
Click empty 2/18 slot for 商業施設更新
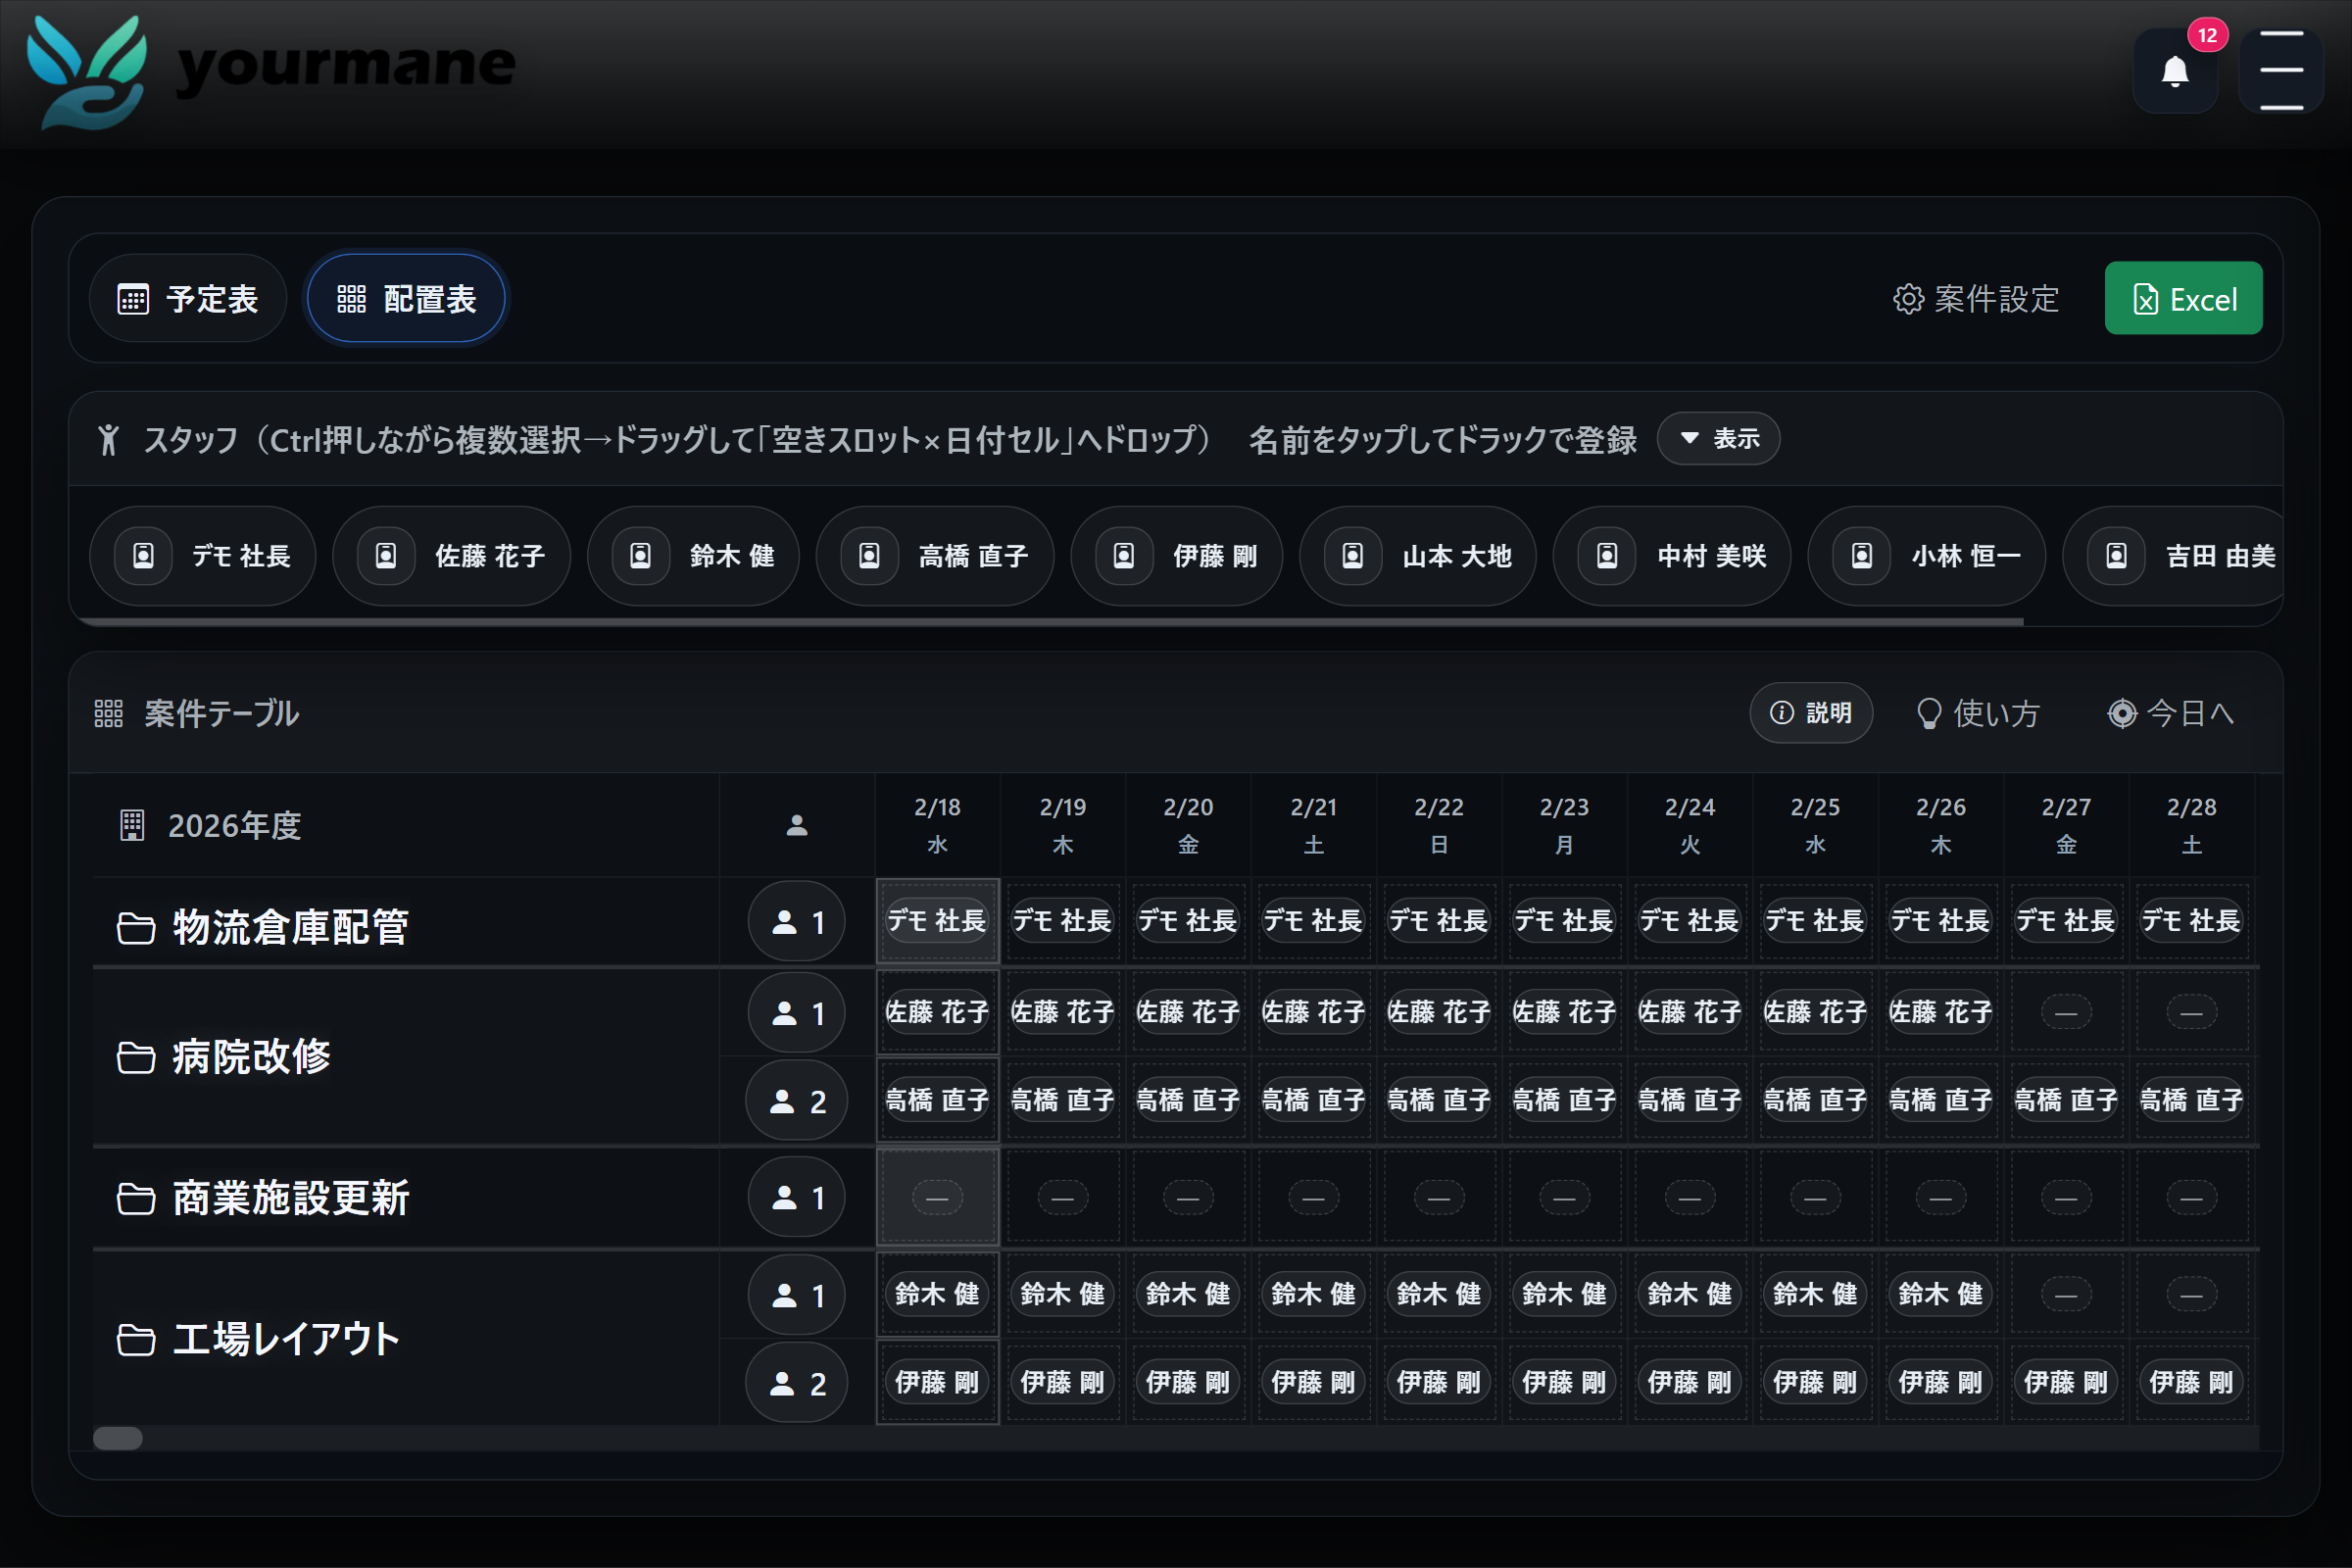[x=937, y=1197]
